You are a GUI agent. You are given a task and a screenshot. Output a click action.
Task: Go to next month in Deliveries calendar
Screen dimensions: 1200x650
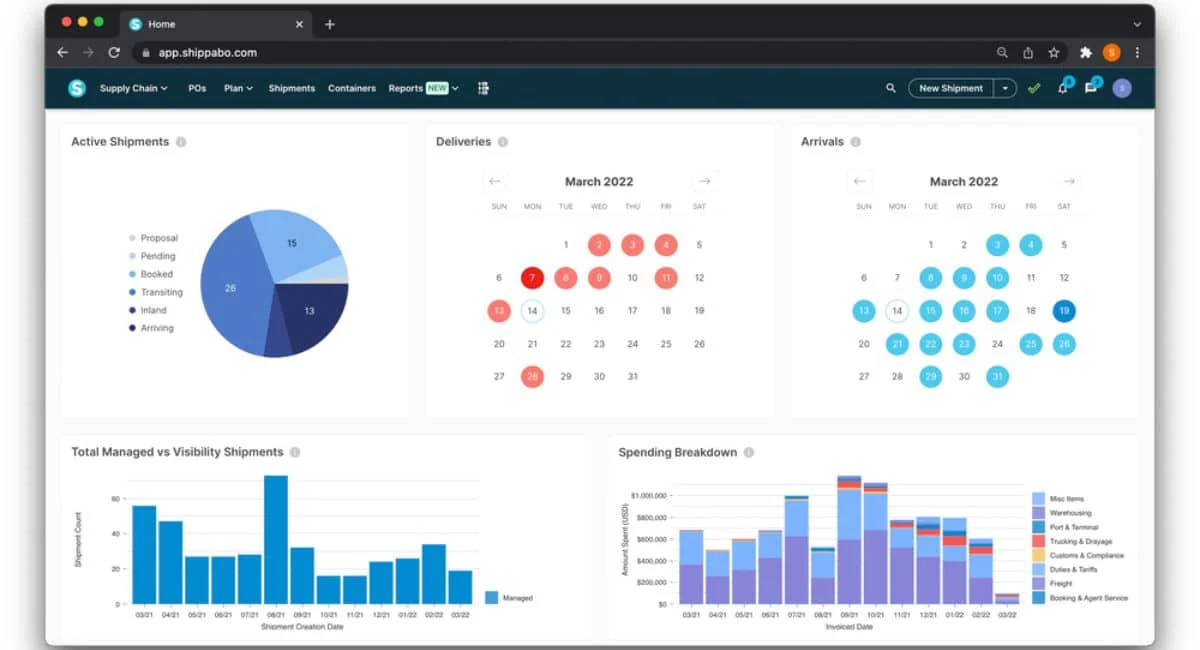(x=704, y=181)
